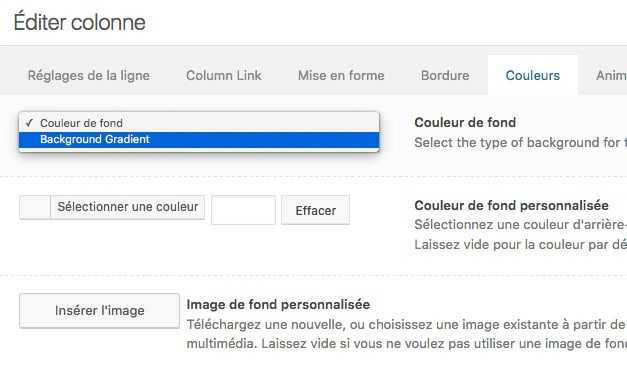Click the 'Laissez vide pour la couleur' text
This screenshot has width=627, height=371.
coord(520,244)
